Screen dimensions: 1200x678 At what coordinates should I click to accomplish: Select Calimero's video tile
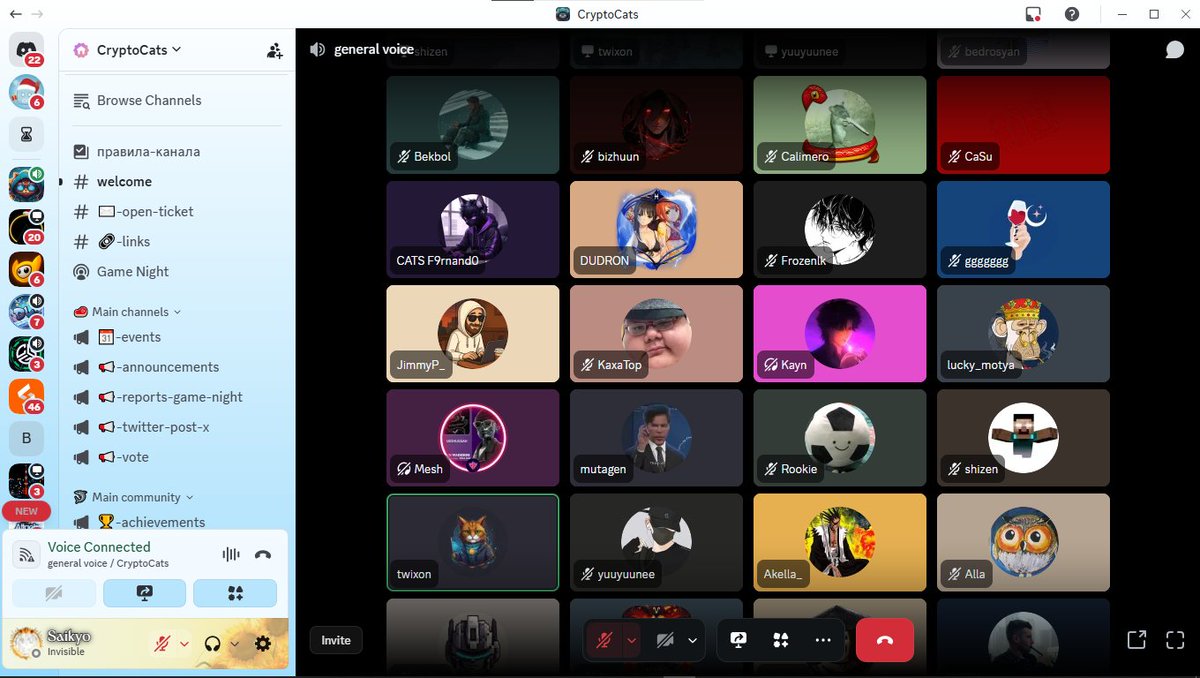(840, 125)
